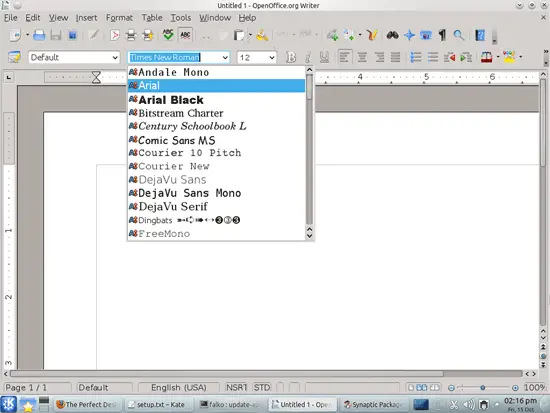The width and height of the screenshot is (550, 413).
Task: Toggle Bold formatting
Action: pos(290,57)
